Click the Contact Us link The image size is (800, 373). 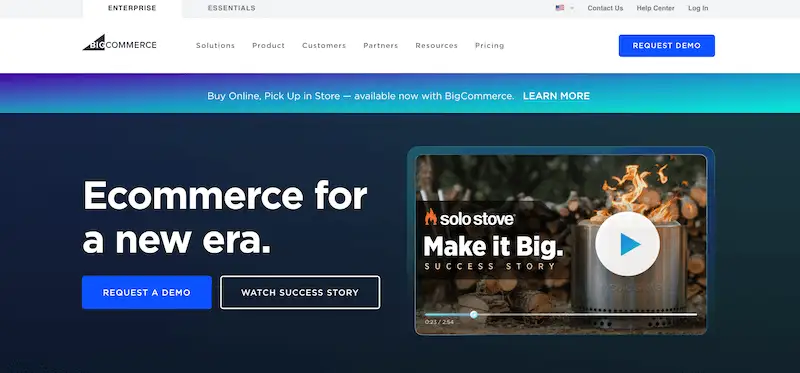(x=605, y=8)
